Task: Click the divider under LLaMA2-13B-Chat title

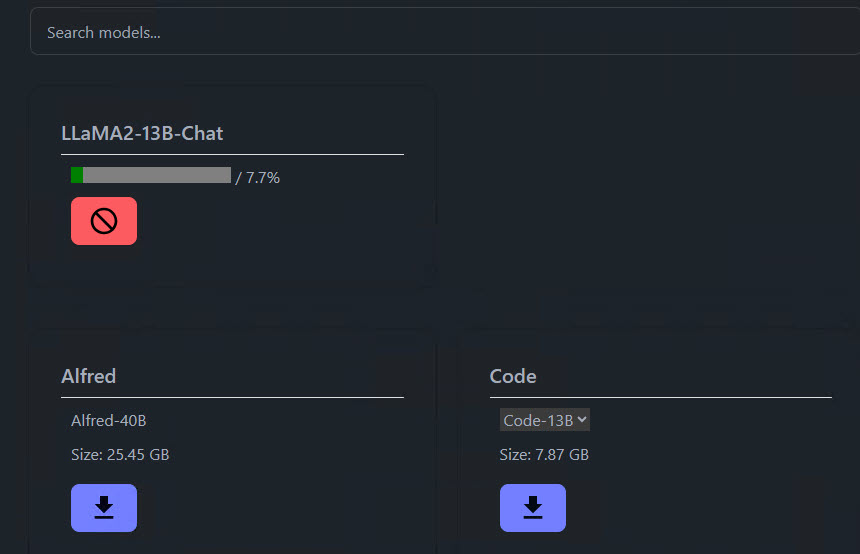Action: click(x=232, y=154)
